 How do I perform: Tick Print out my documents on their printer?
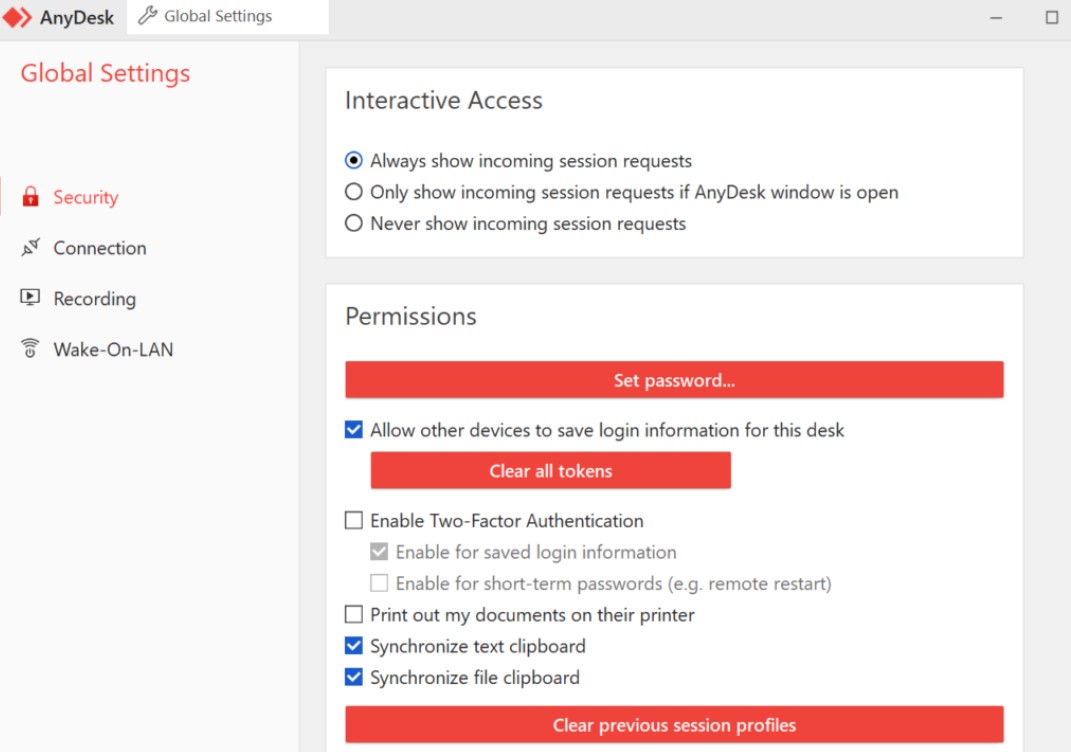tap(354, 615)
